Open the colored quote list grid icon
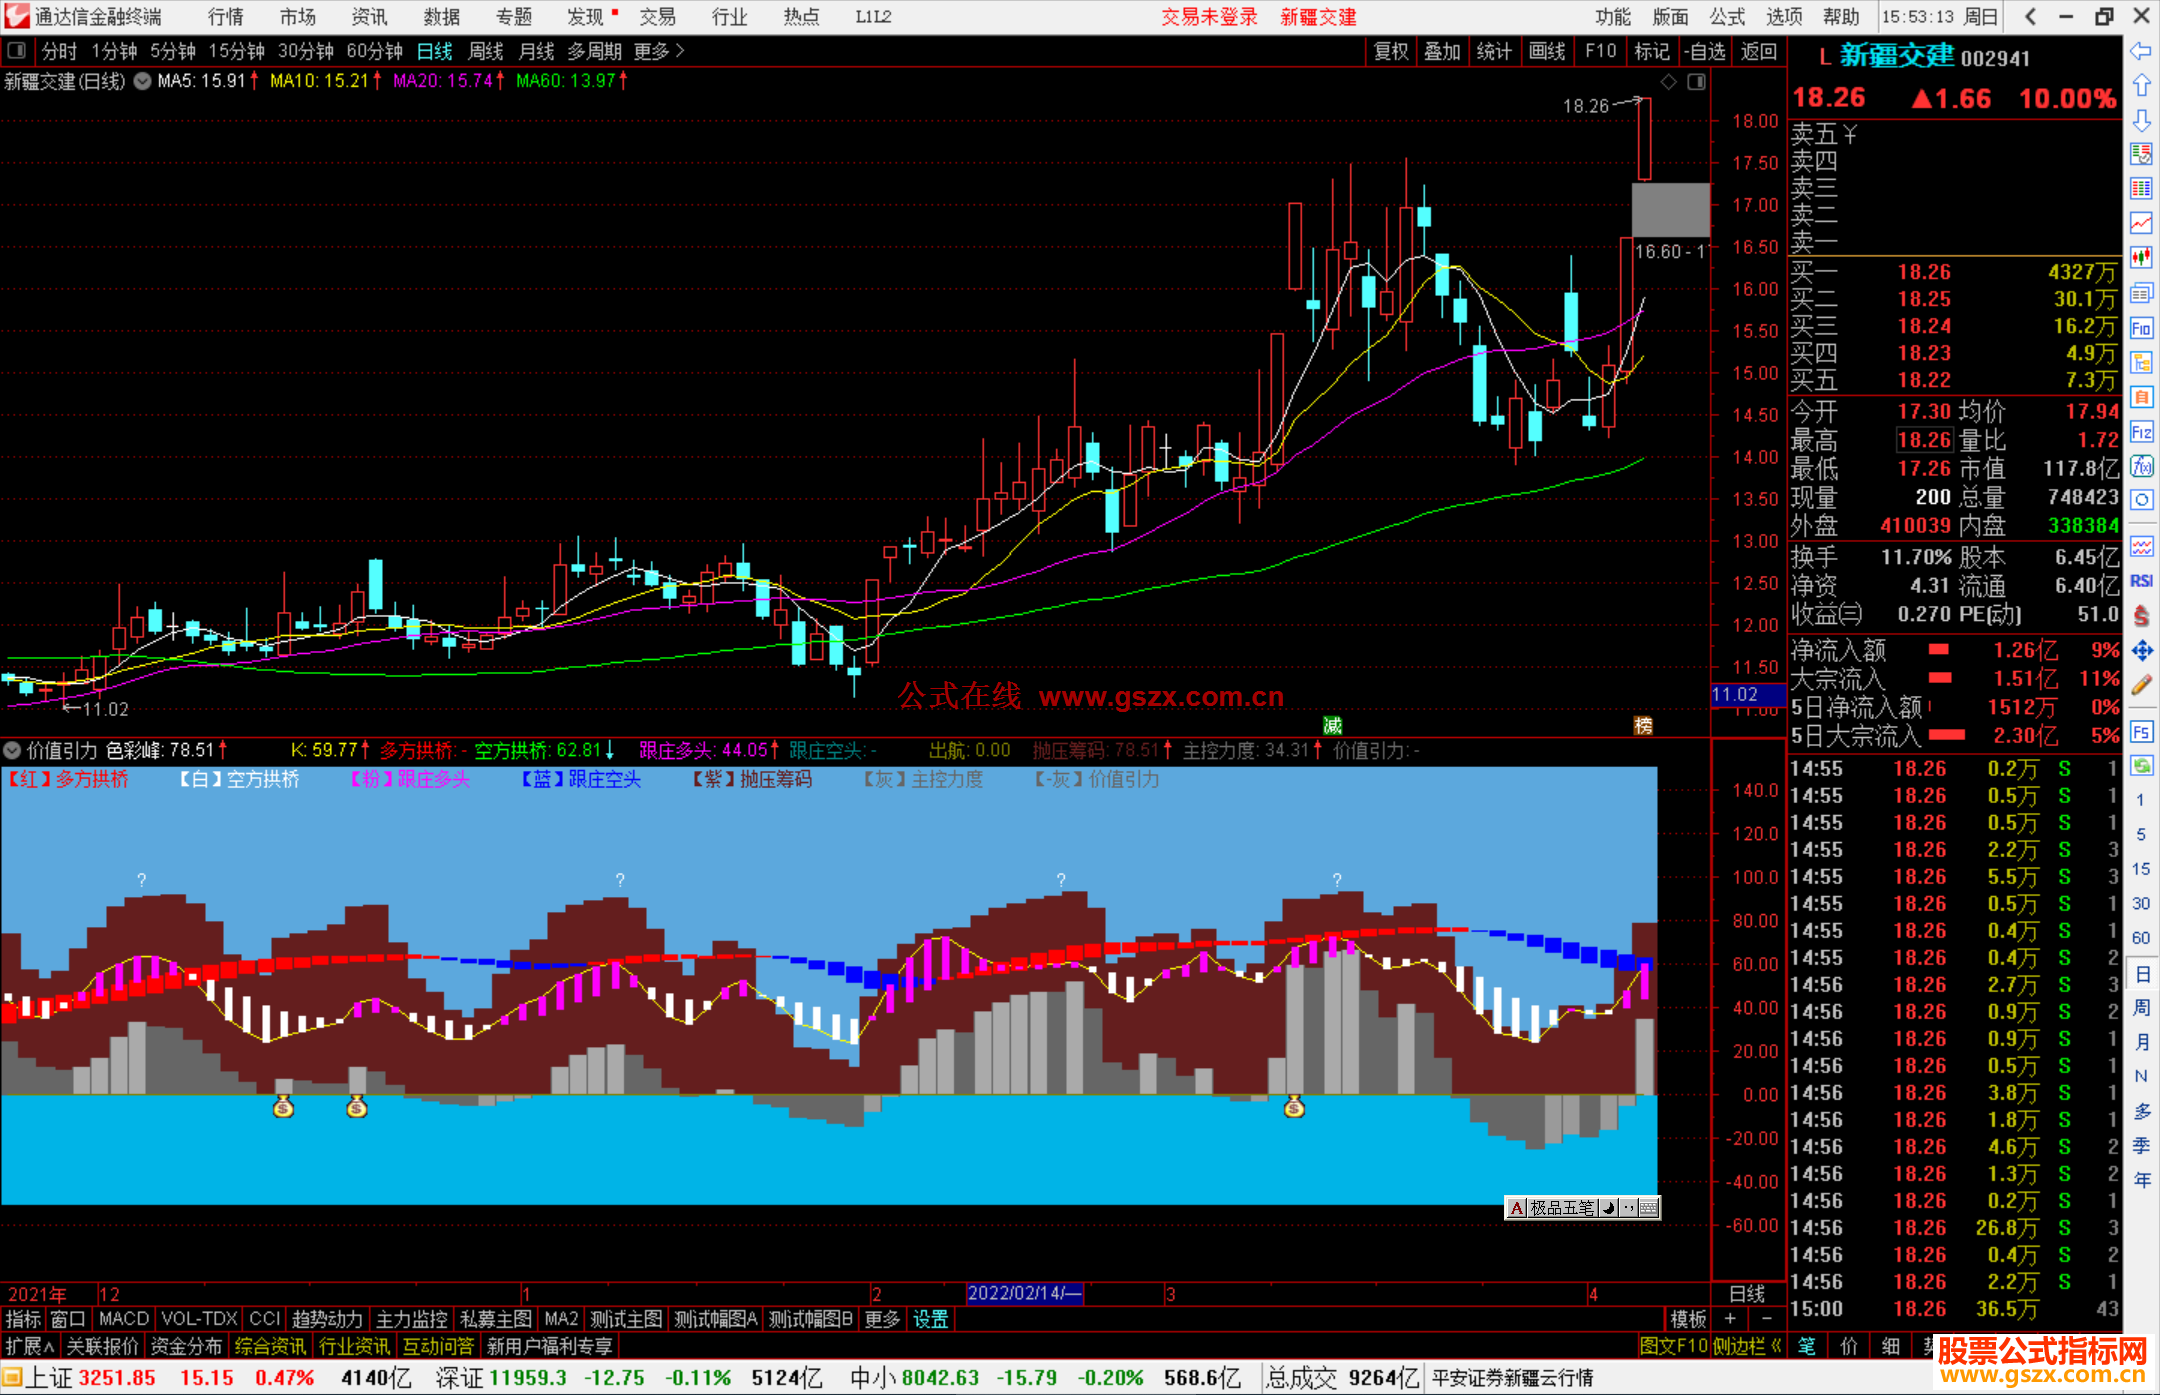The image size is (2160, 1395). pos(2141,189)
